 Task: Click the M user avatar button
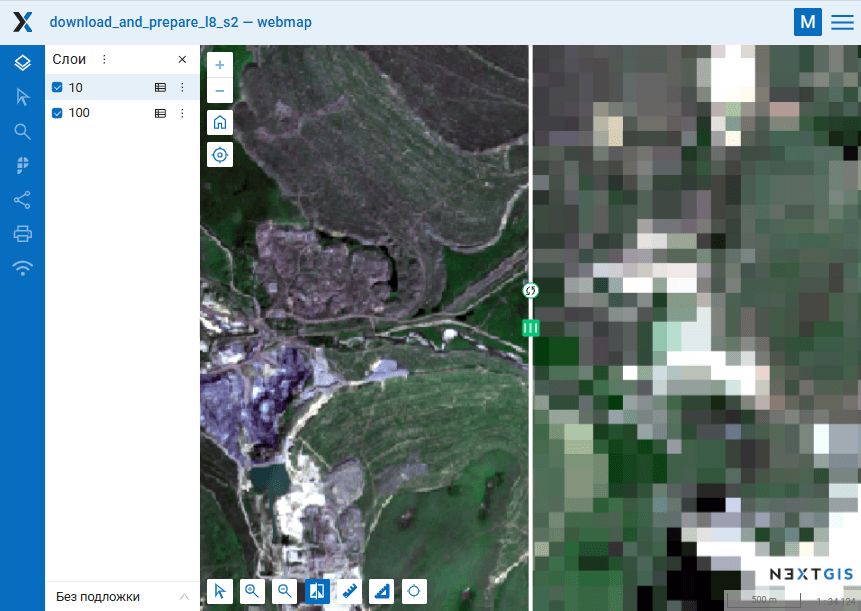pos(807,22)
